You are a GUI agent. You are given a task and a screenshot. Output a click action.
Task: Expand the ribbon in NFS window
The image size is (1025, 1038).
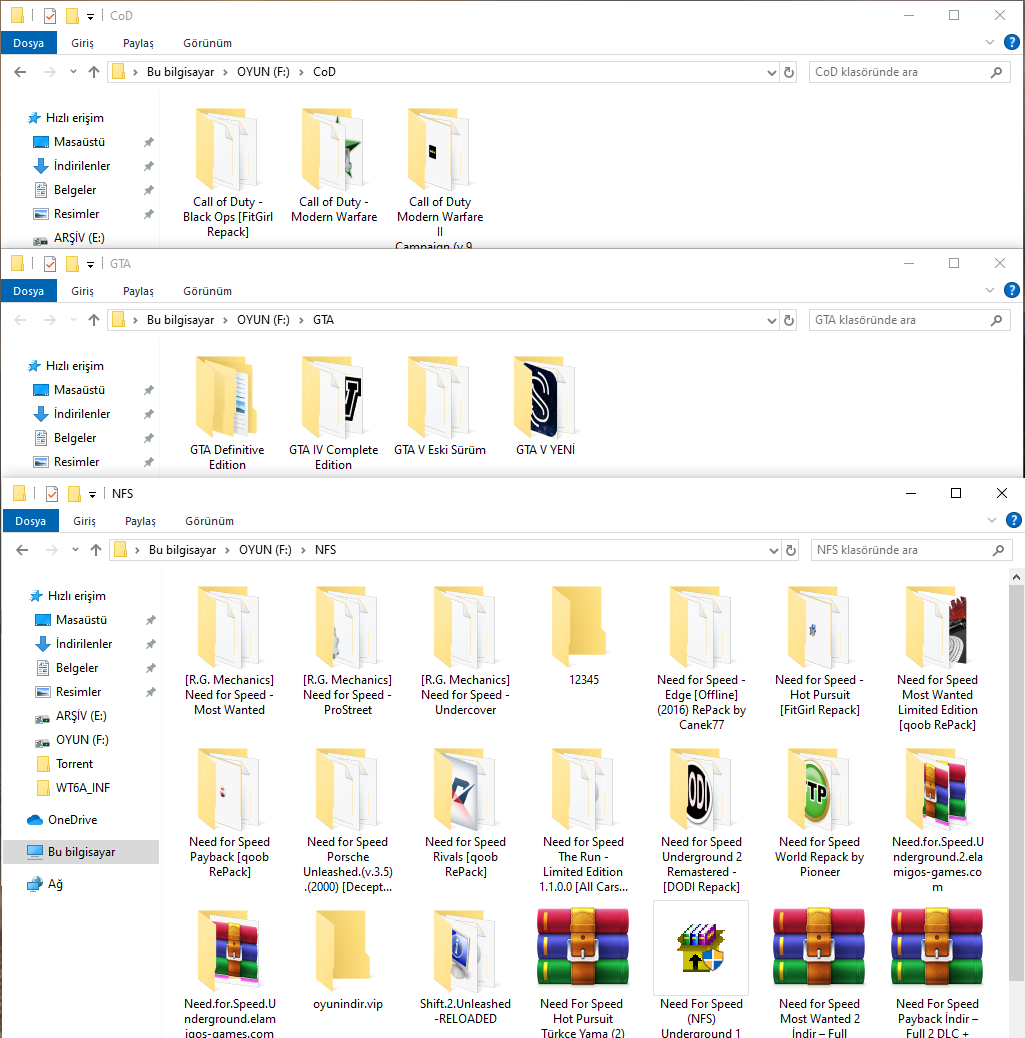[x=992, y=521]
